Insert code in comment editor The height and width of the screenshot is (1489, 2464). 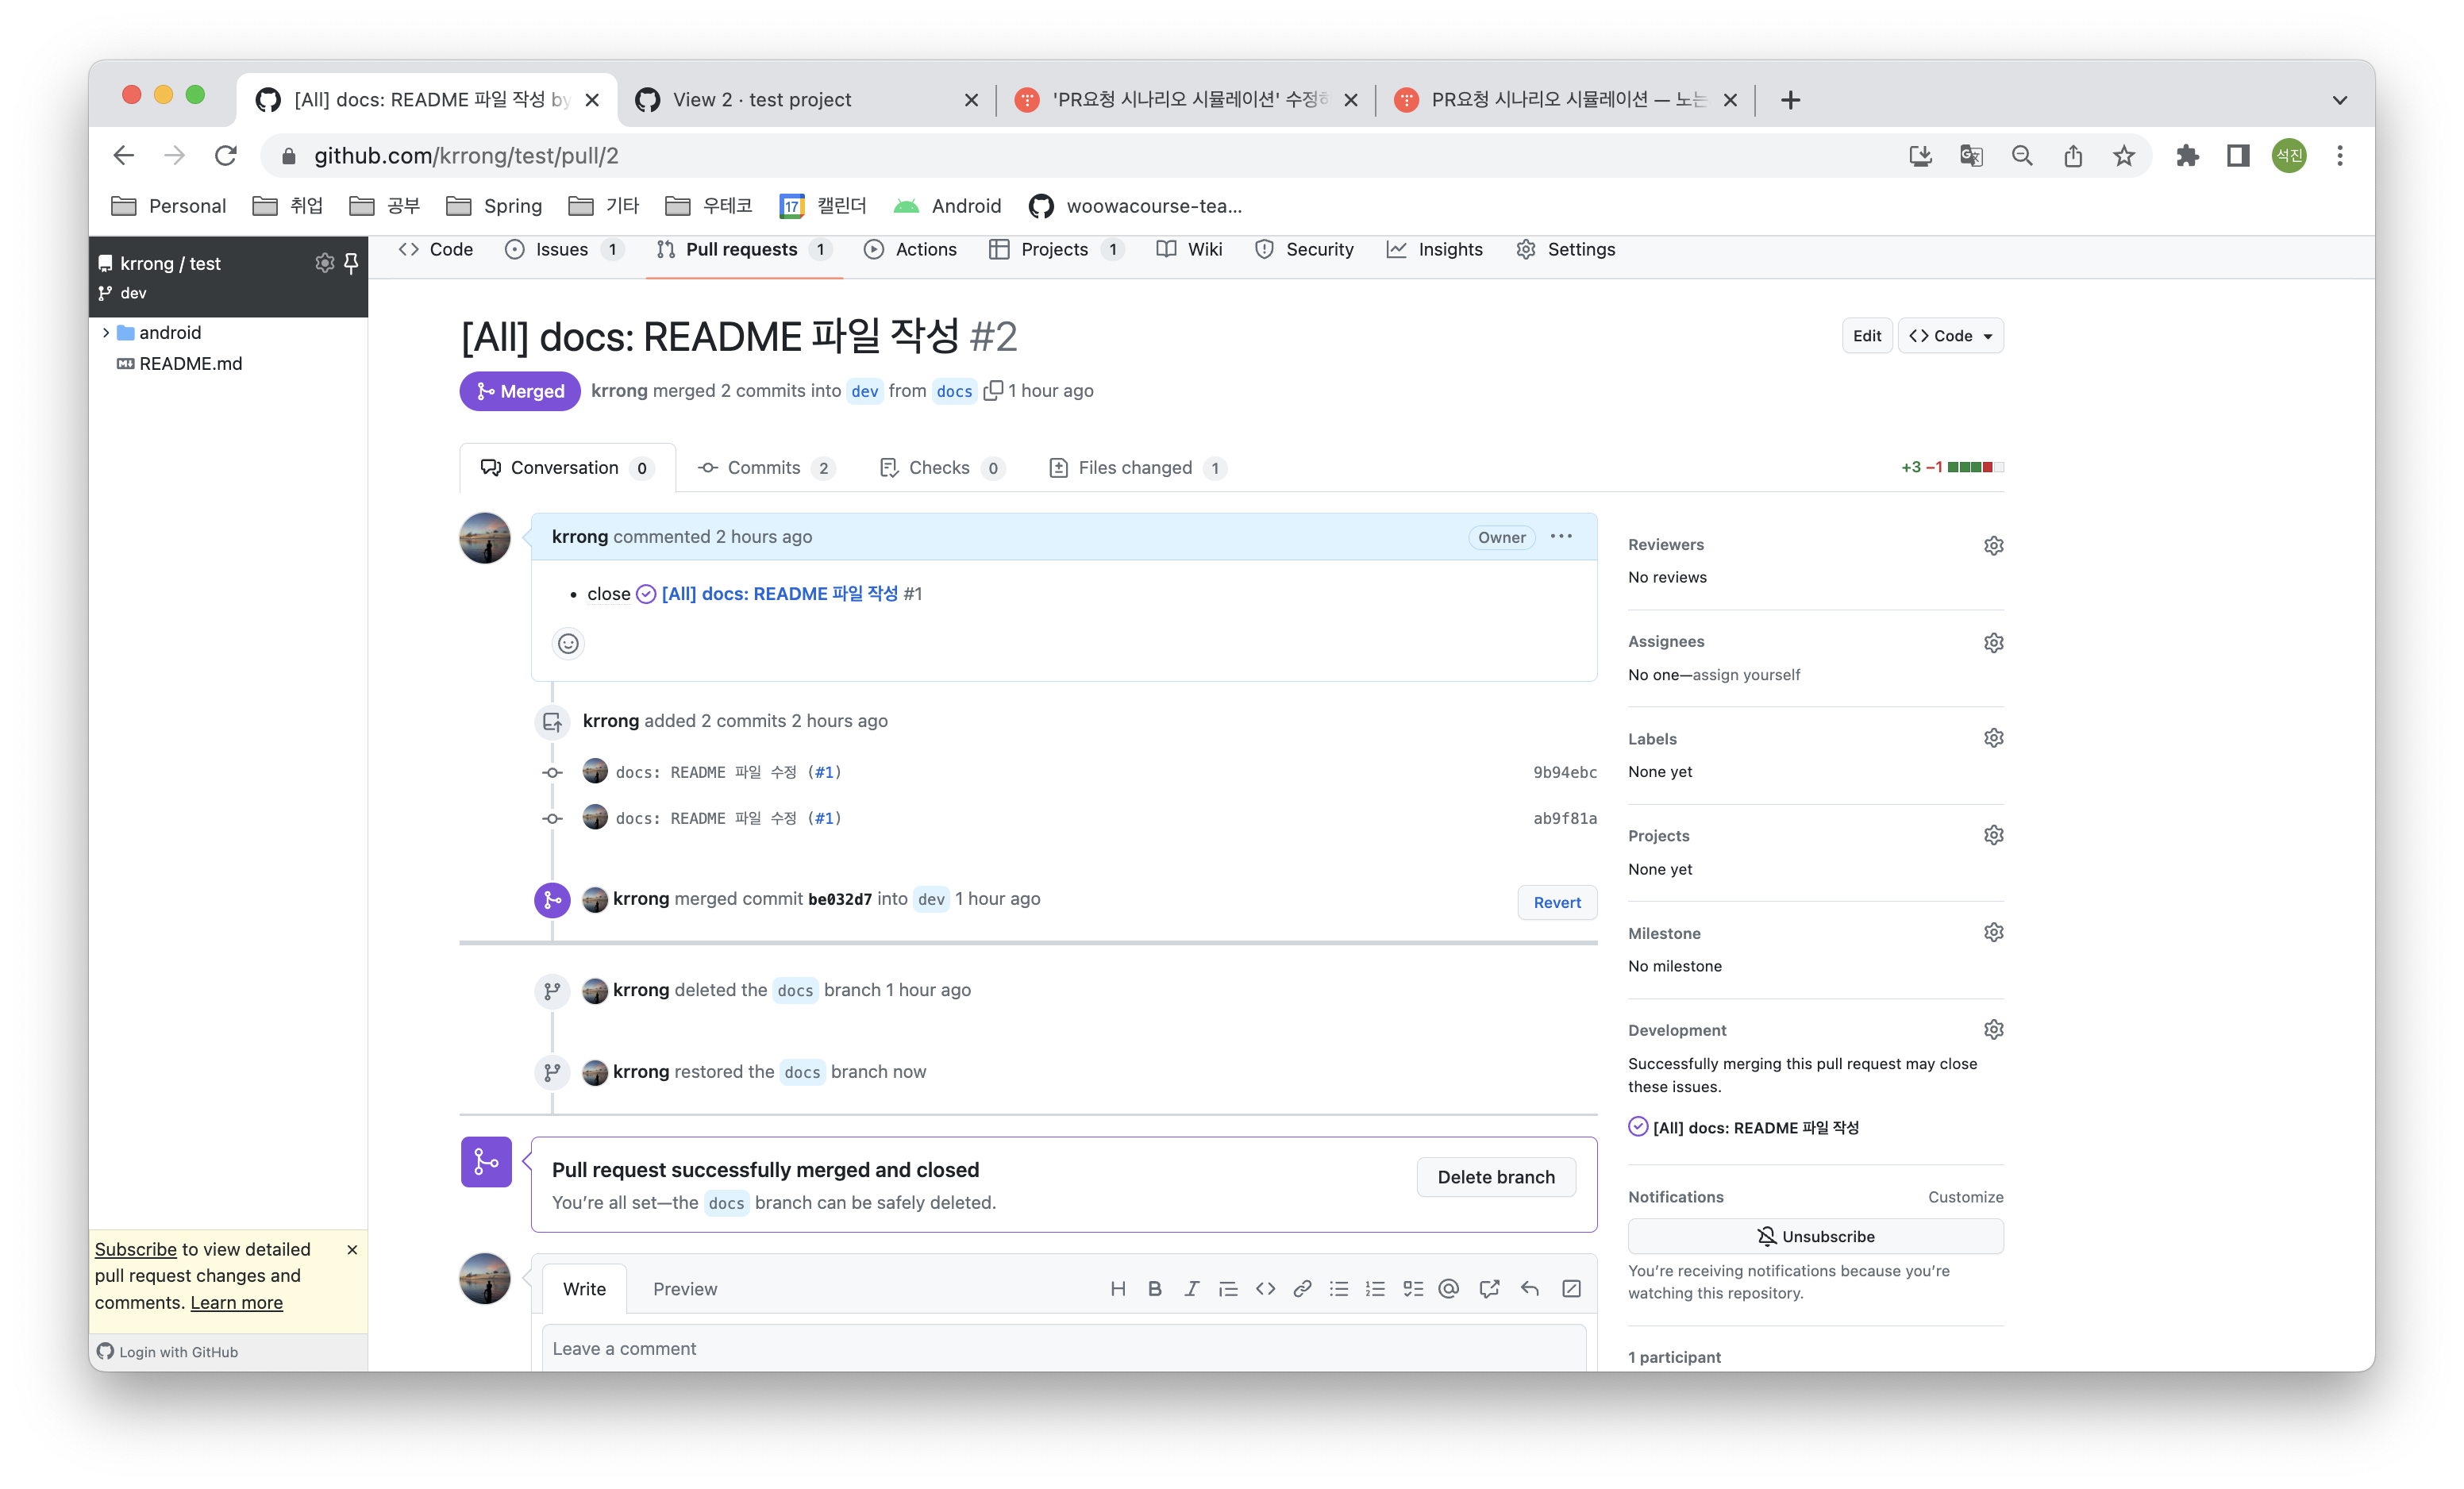tap(1265, 1289)
